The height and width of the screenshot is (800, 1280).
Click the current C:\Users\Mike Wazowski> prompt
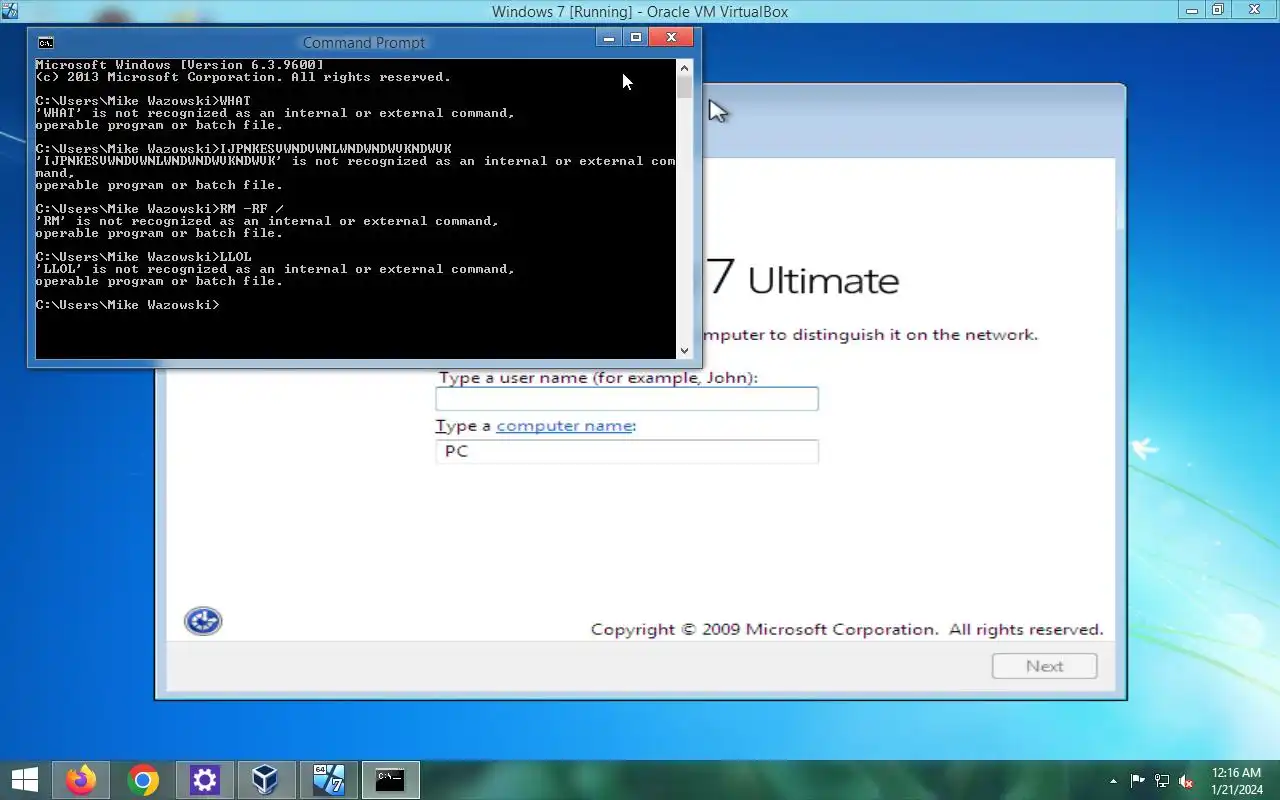click(x=127, y=305)
